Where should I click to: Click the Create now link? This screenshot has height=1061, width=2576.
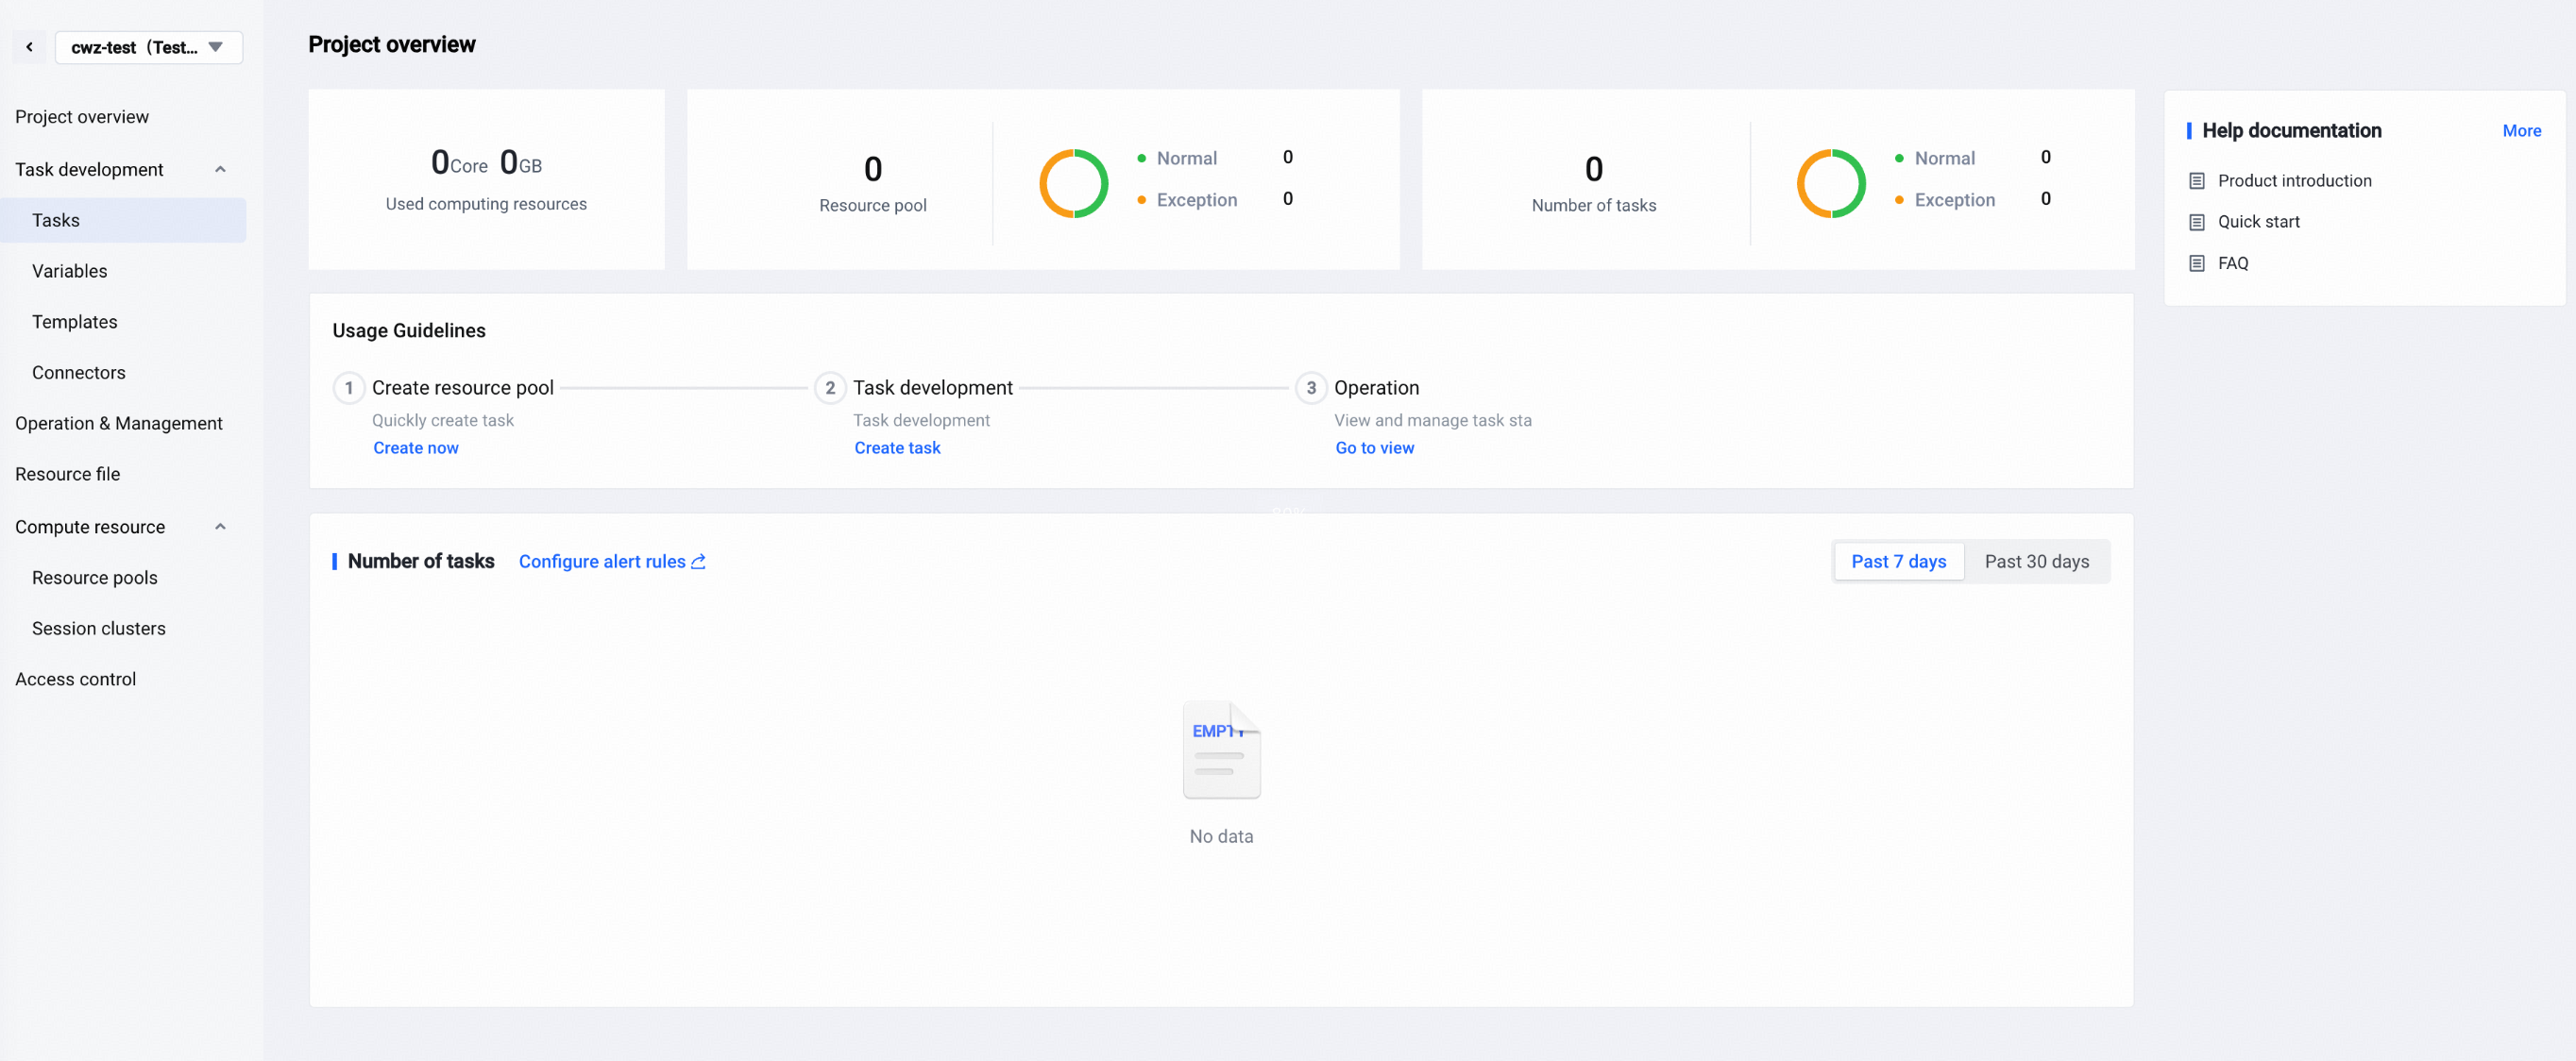point(416,448)
